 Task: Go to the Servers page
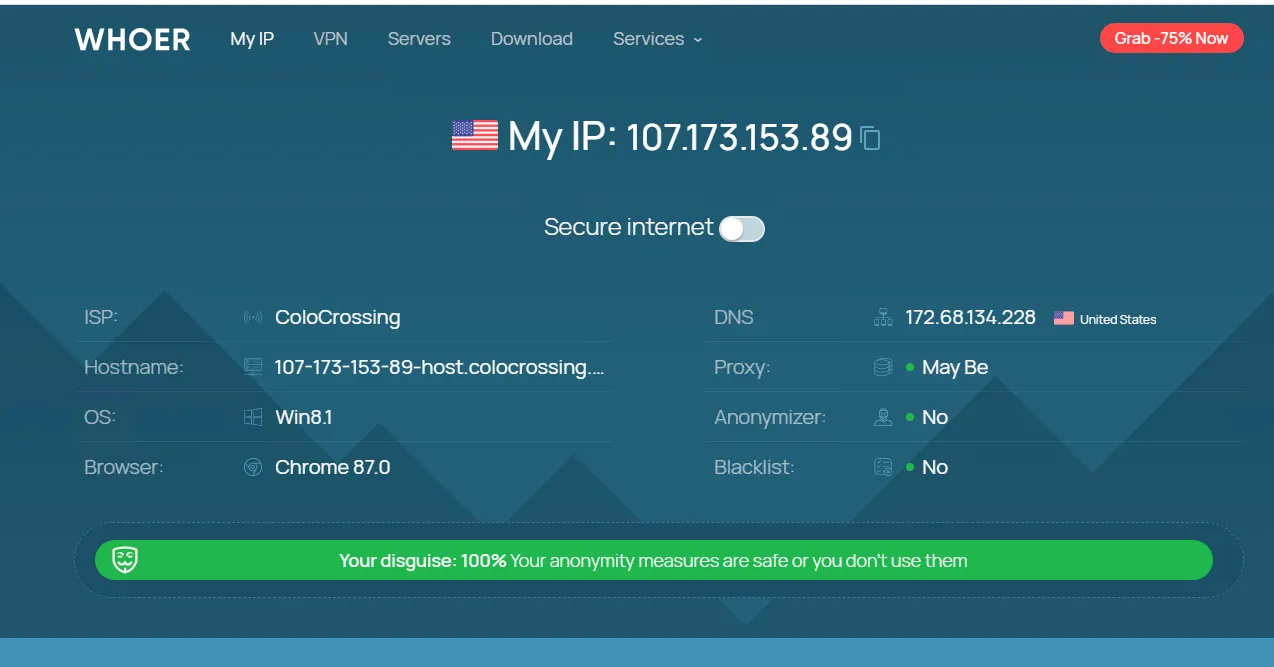[x=419, y=39]
